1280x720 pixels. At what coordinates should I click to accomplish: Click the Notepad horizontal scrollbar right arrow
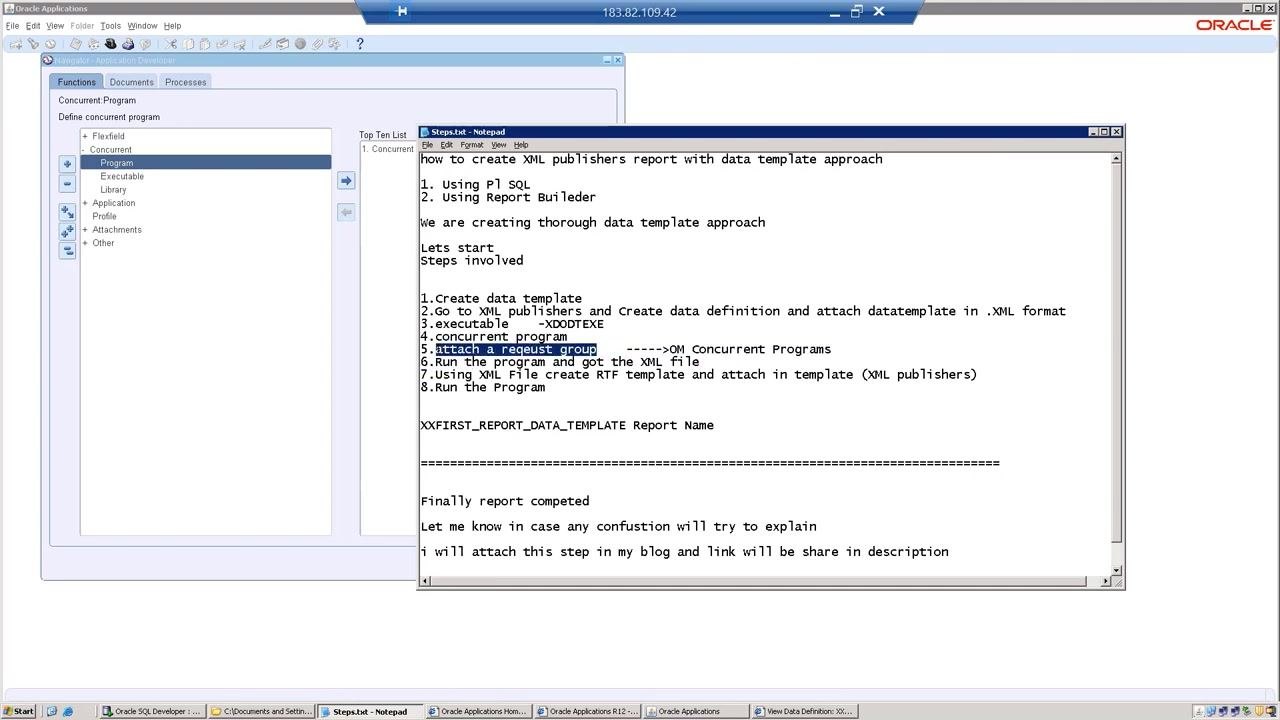point(1105,581)
